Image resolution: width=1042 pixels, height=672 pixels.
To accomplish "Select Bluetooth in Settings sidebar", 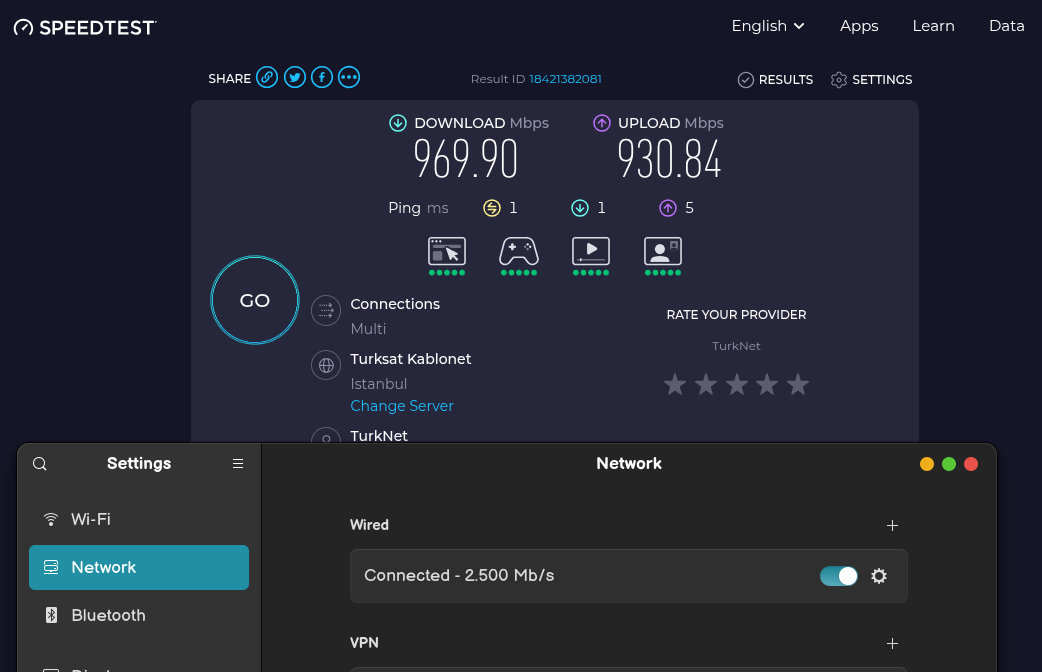I will pos(139,616).
